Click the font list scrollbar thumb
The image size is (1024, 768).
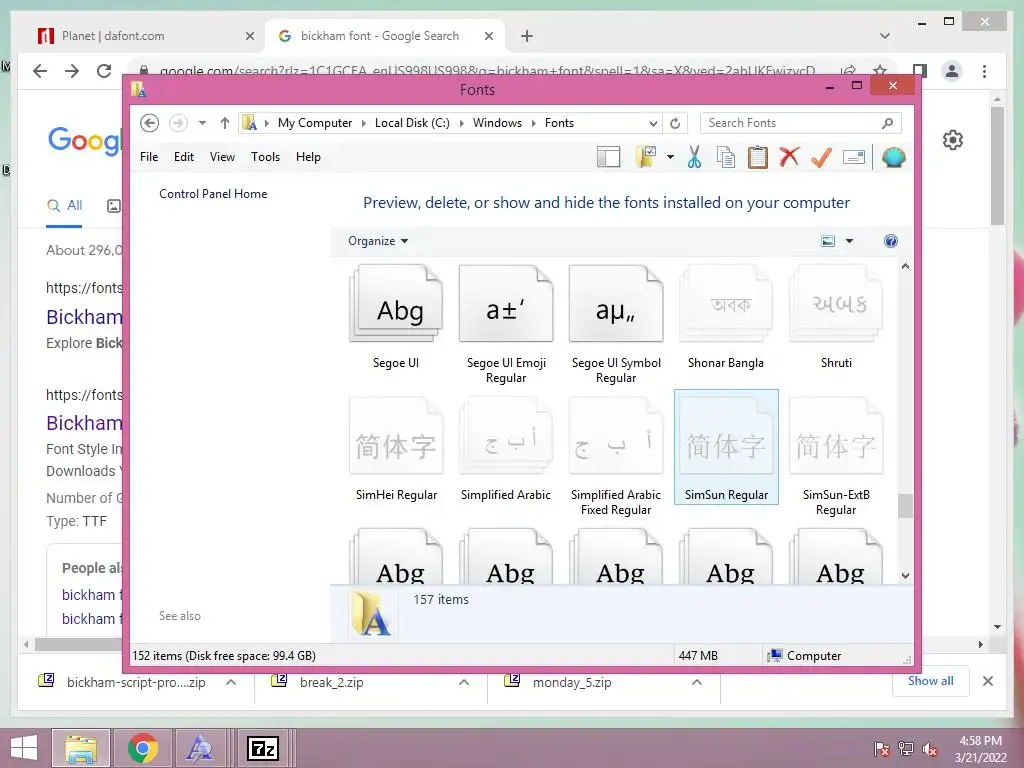pyautogui.click(x=905, y=505)
